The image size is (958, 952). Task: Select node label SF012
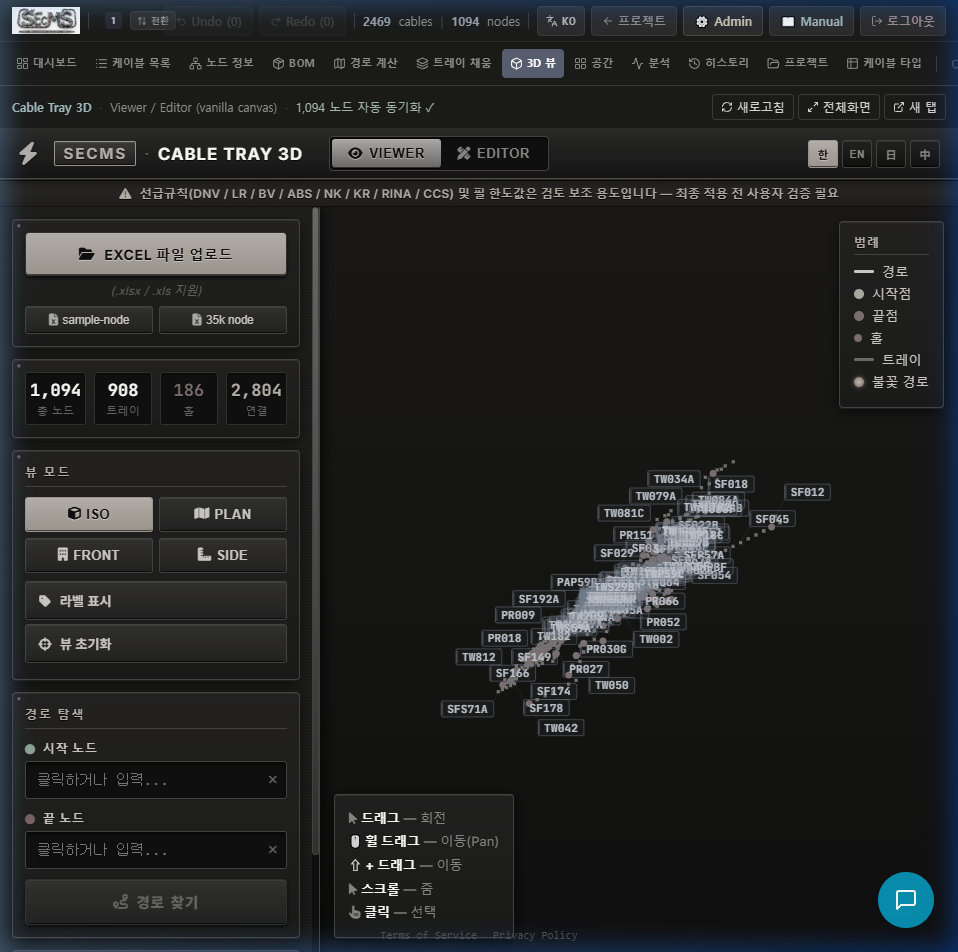(x=807, y=492)
